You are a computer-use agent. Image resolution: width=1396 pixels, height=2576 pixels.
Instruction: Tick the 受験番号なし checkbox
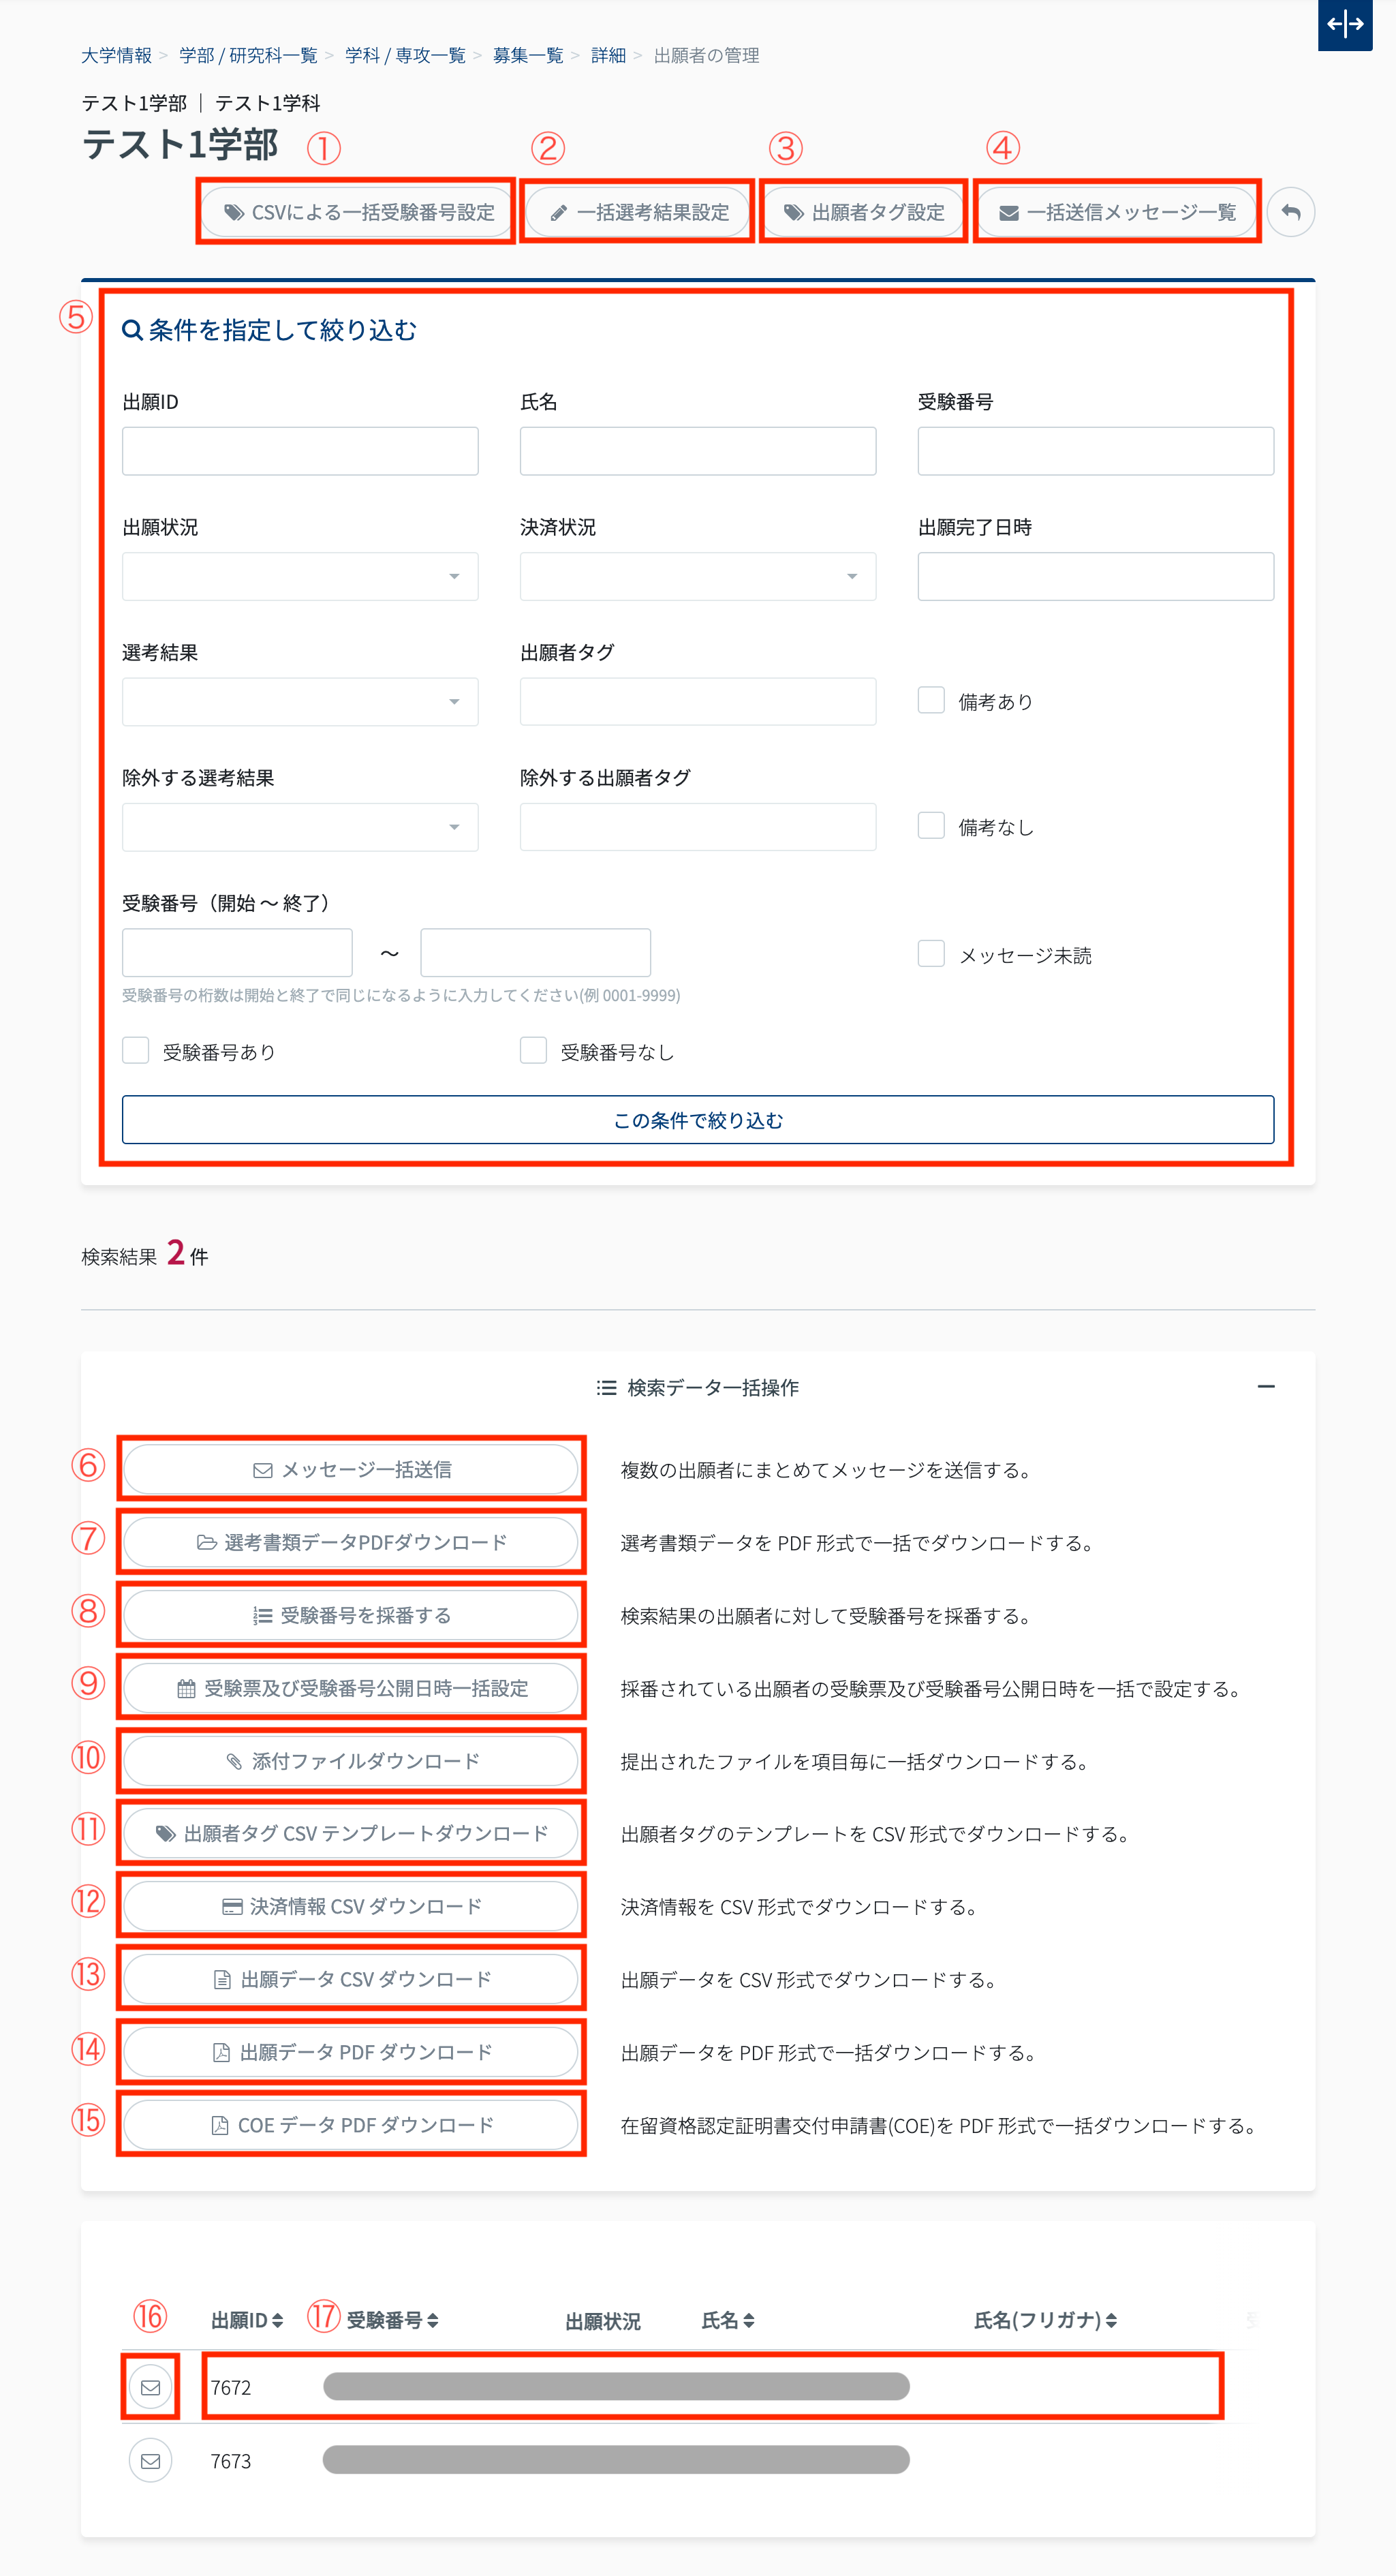[533, 1050]
